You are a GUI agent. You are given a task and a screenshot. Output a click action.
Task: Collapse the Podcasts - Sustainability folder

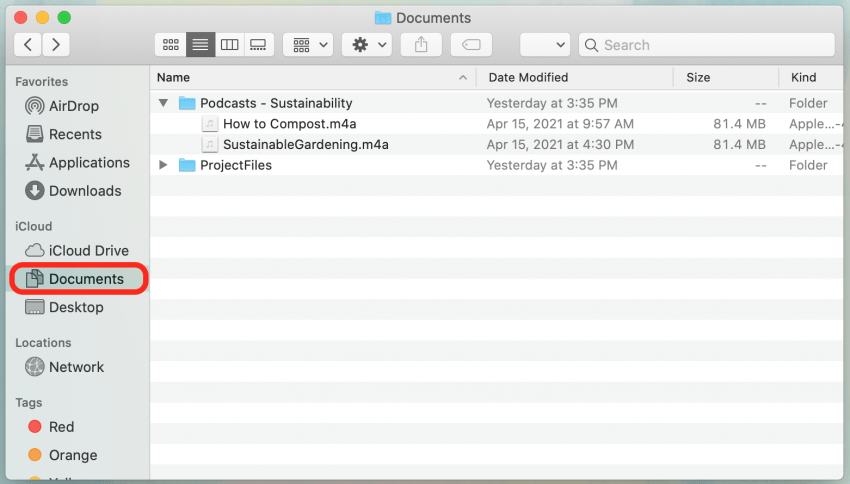point(163,103)
